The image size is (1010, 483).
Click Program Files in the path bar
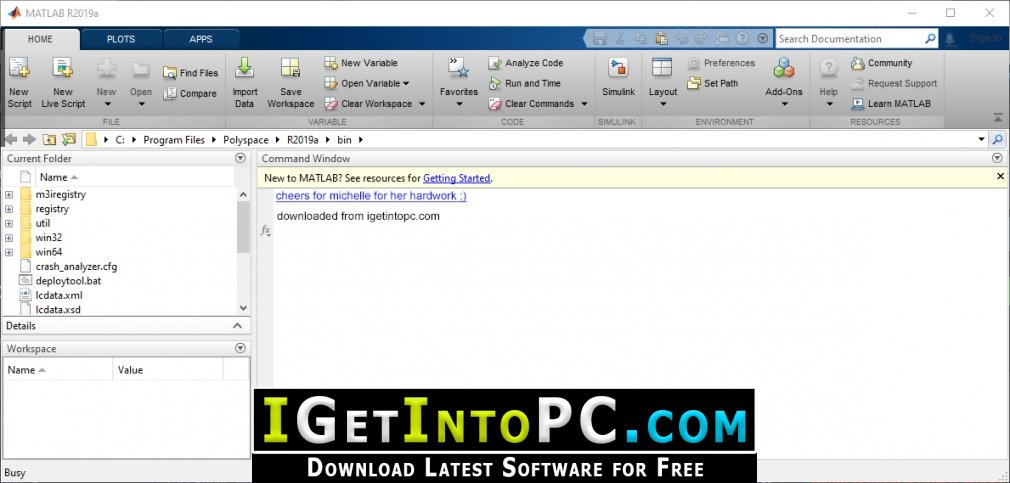pyautogui.click(x=174, y=140)
